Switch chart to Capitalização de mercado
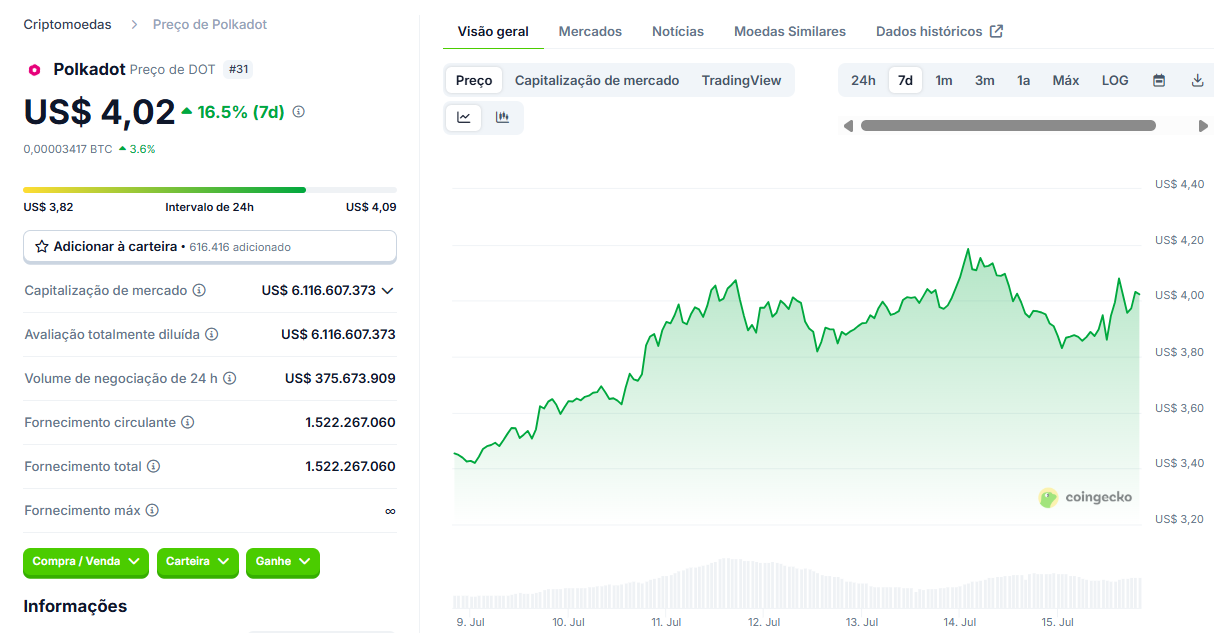Viewport: 1215px width, 633px height. pyautogui.click(x=597, y=80)
